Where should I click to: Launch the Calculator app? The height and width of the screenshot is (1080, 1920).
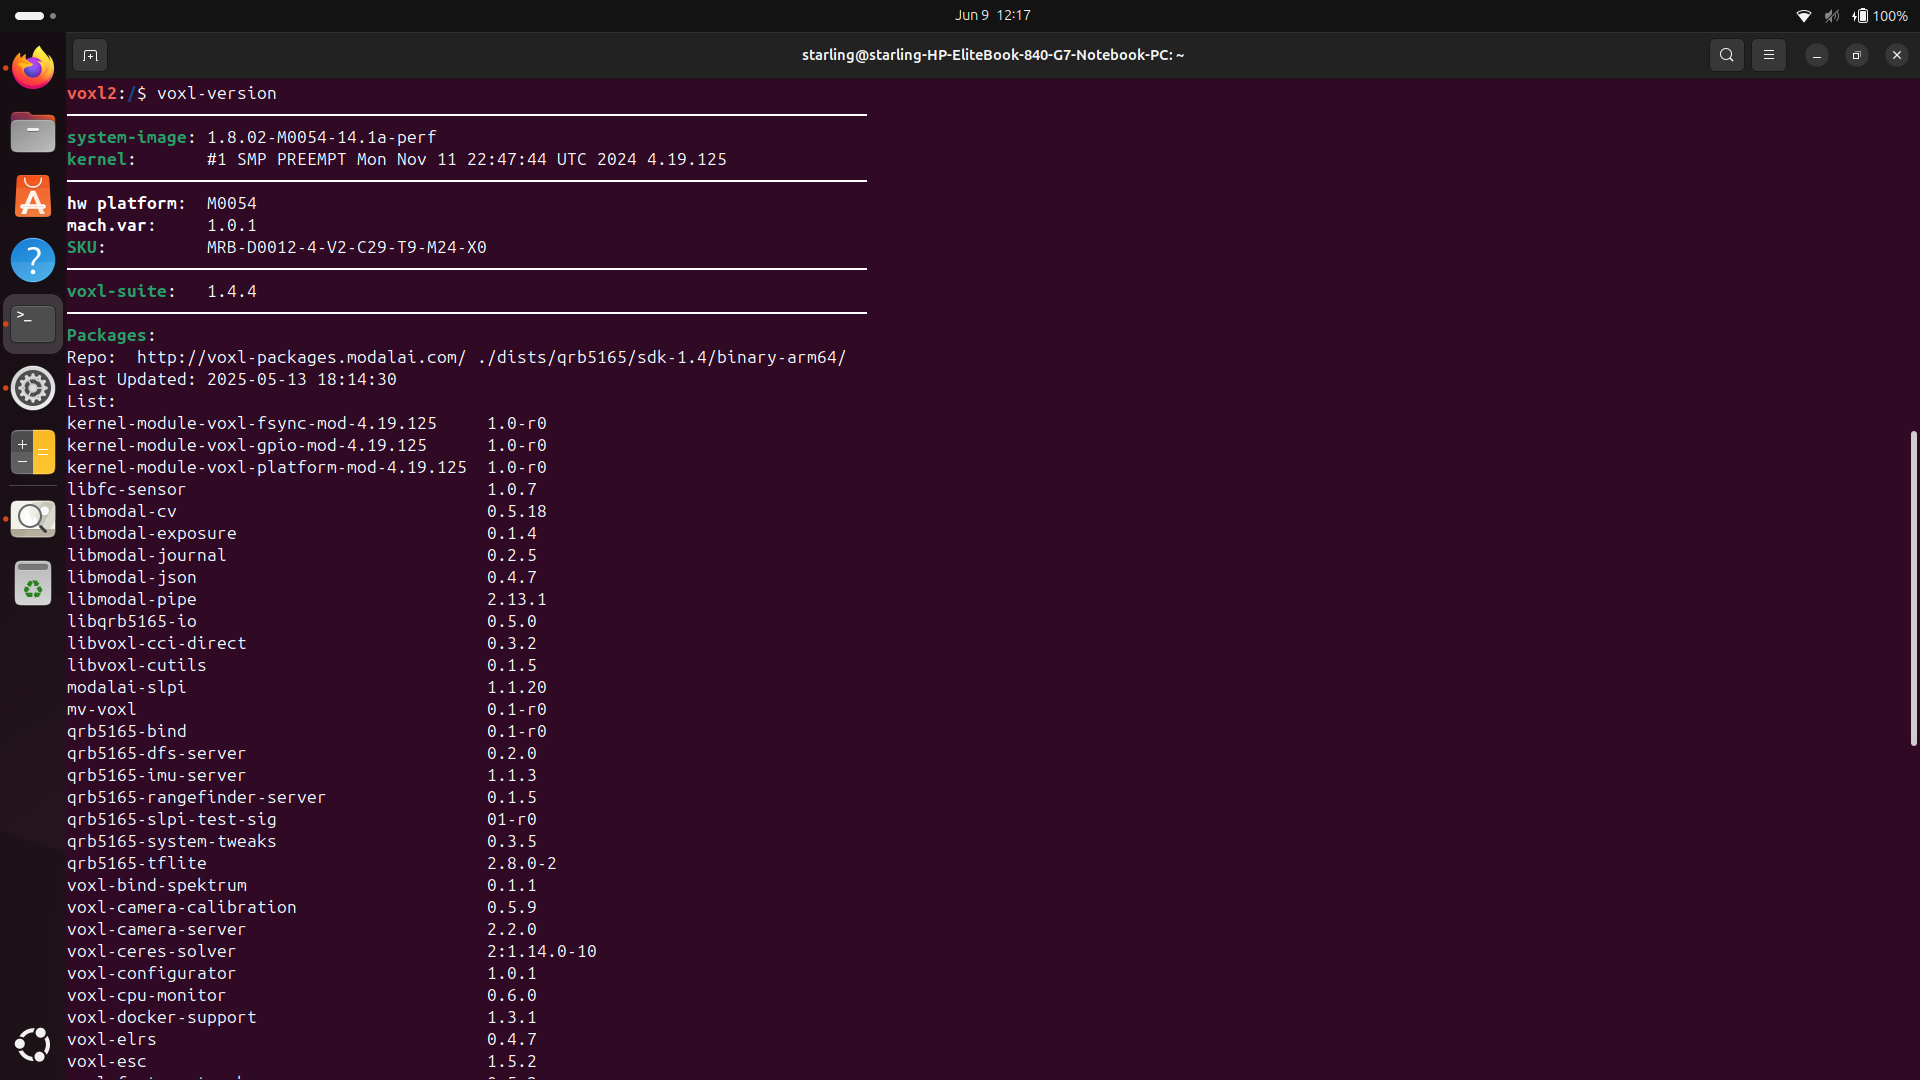coord(33,452)
